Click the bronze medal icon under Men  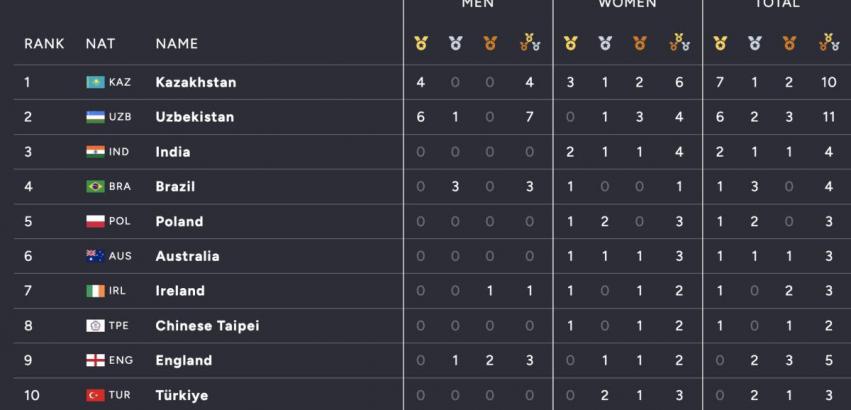[490, 43]
